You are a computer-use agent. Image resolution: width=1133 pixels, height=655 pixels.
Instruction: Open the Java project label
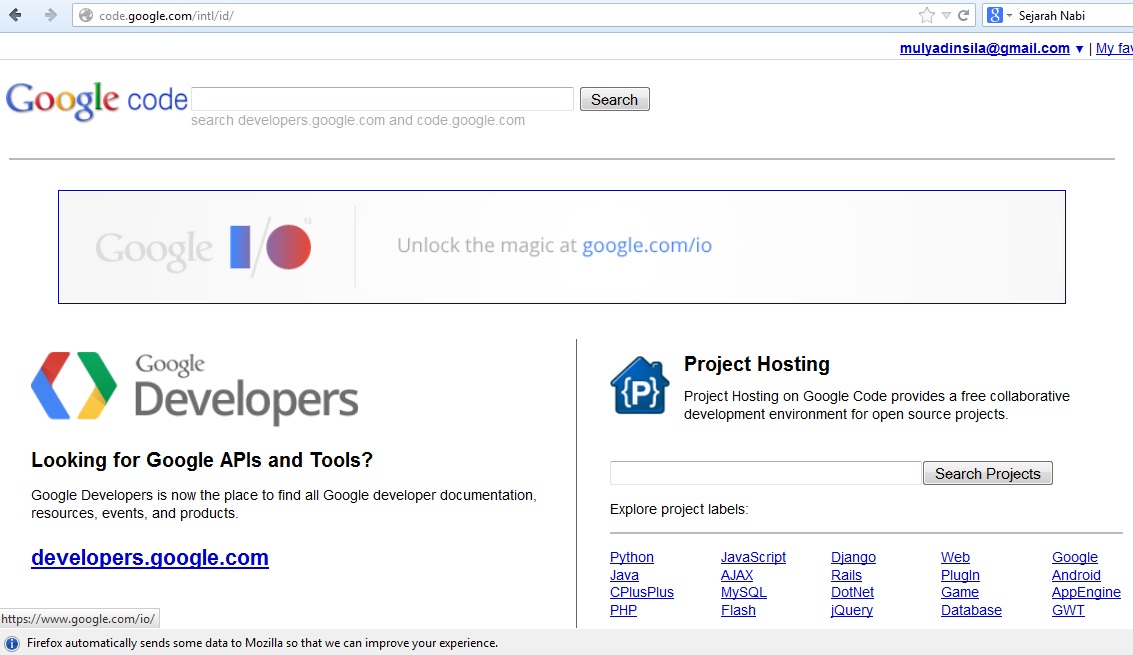click(x=624, y=575)
